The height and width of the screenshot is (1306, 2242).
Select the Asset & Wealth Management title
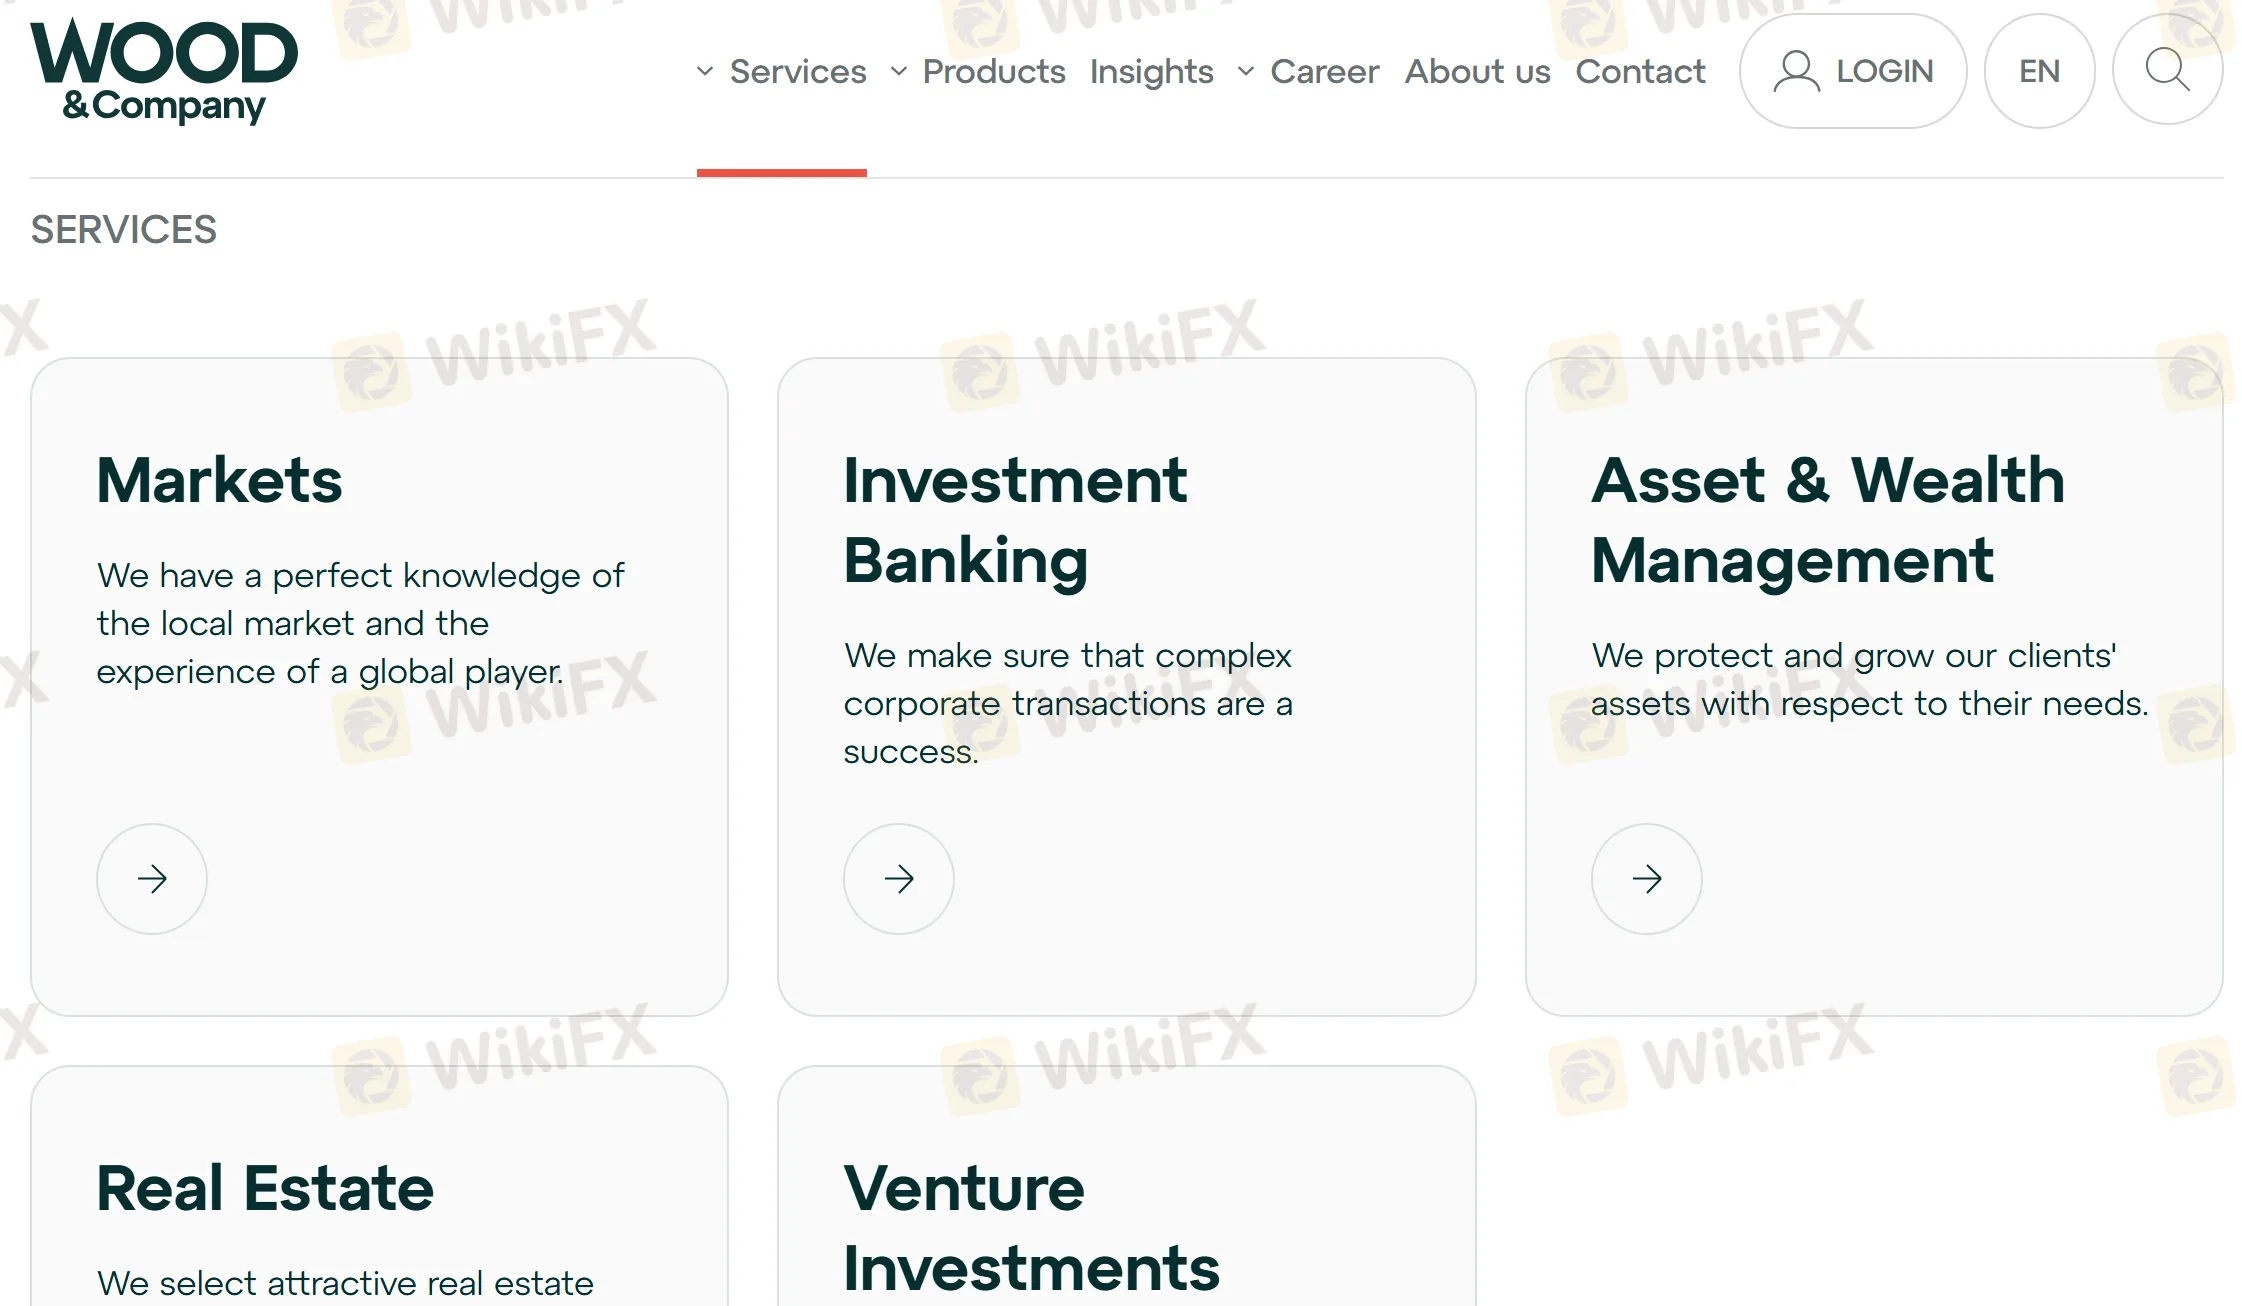click(1827, 520)
